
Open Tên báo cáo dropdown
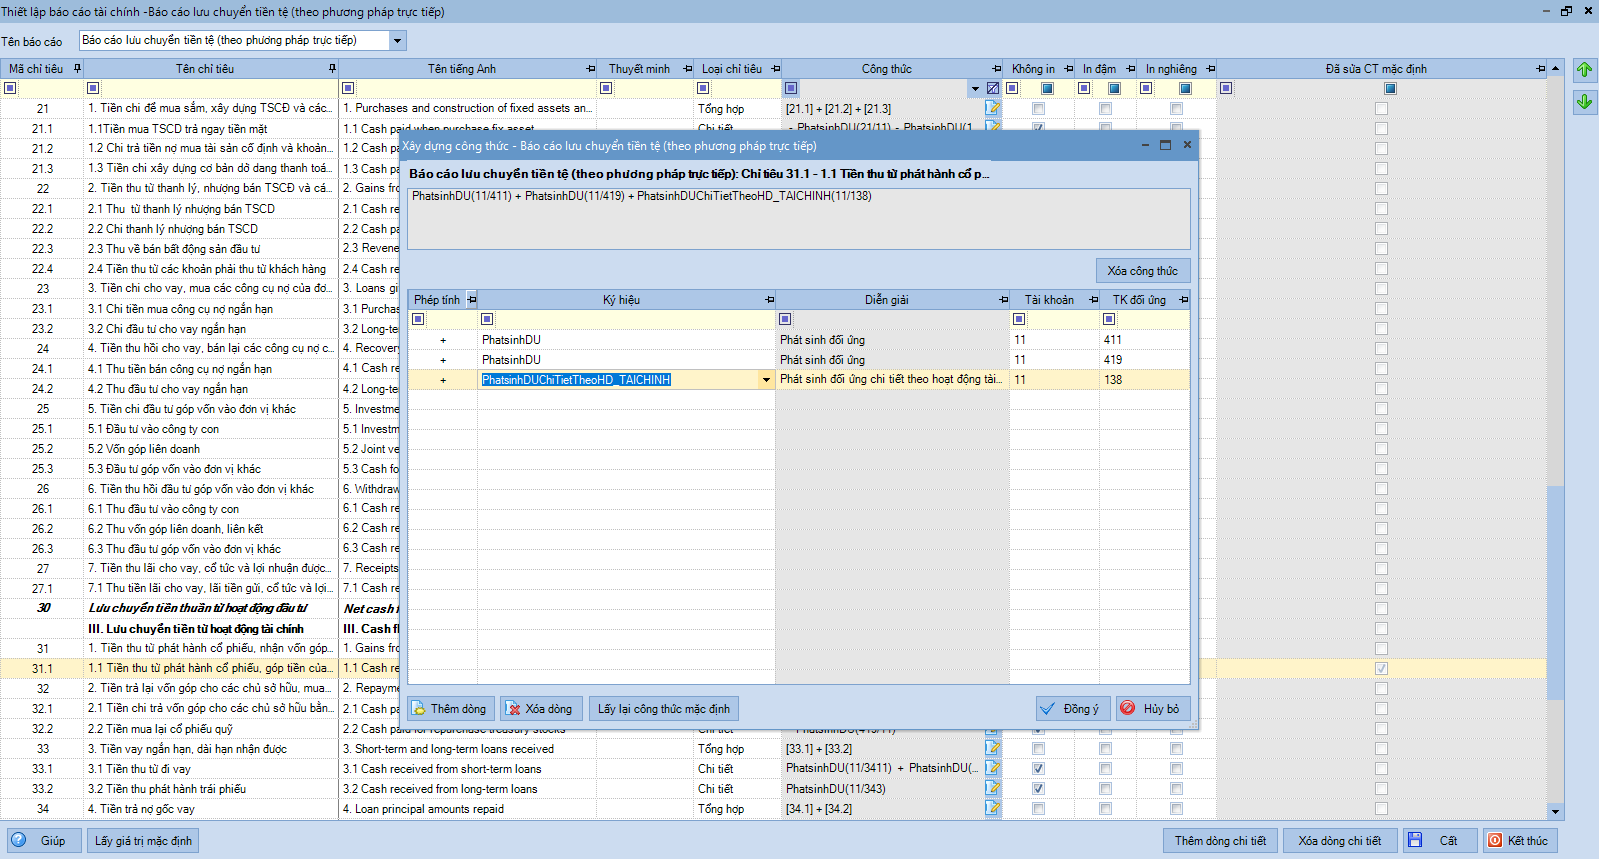tap(397, 41)
